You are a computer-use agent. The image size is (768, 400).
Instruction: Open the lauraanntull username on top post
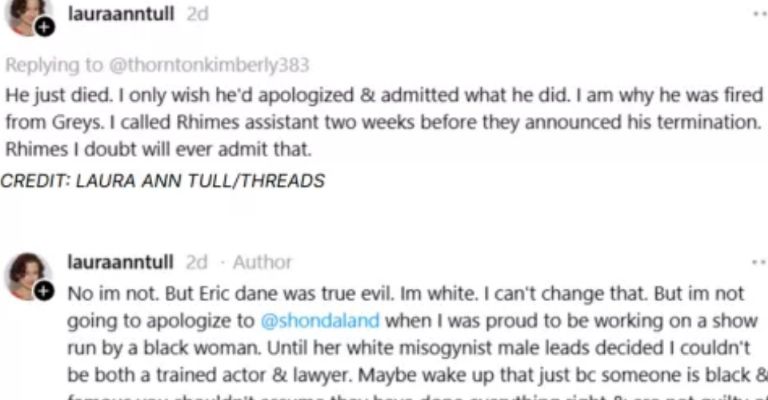pos(120,14)
